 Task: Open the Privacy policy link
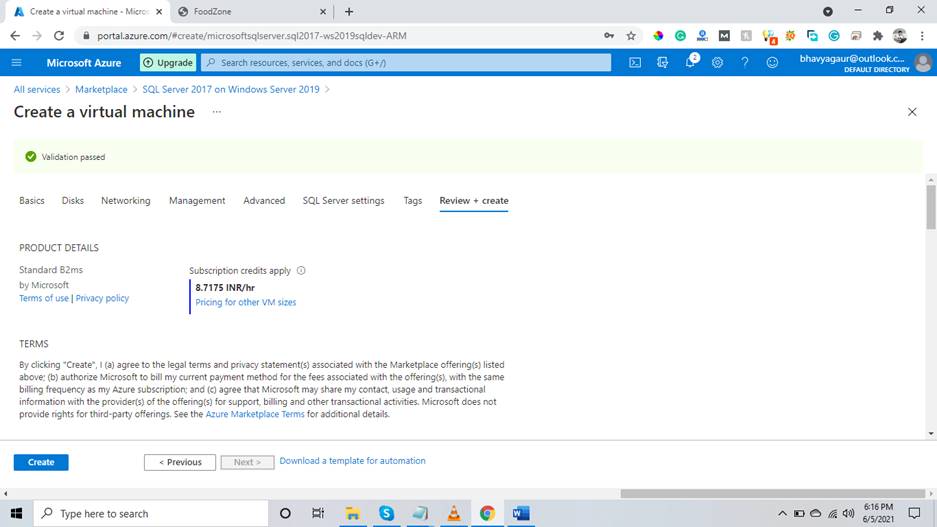(102, 298)
